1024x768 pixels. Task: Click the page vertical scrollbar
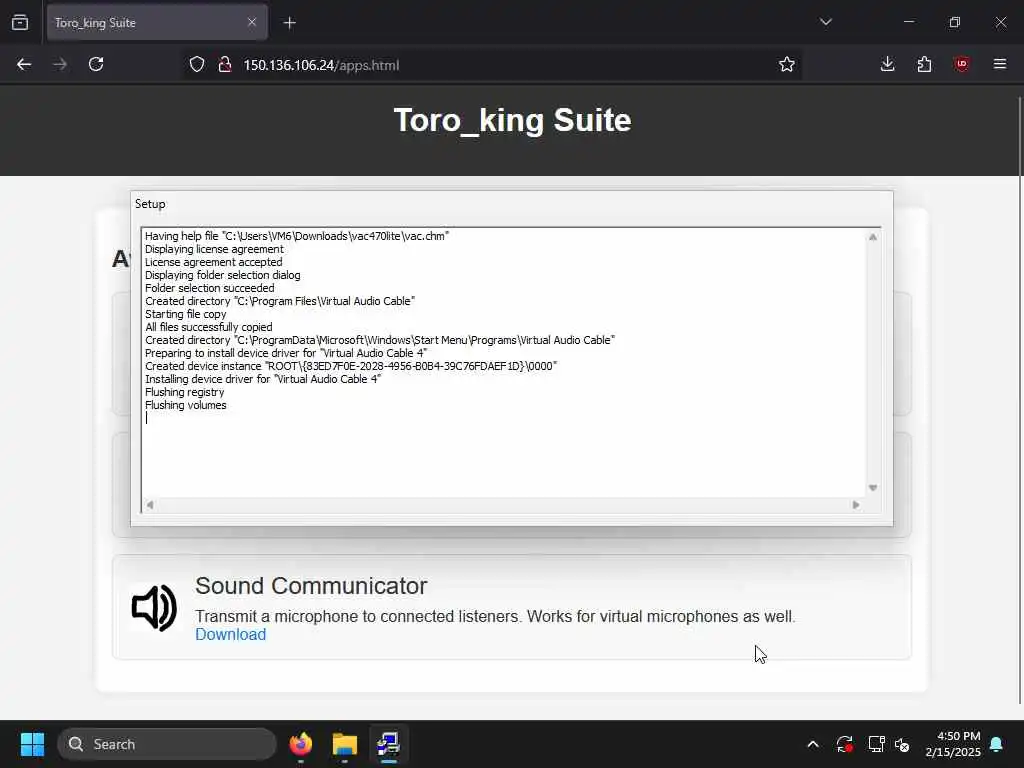(1020, 401)
